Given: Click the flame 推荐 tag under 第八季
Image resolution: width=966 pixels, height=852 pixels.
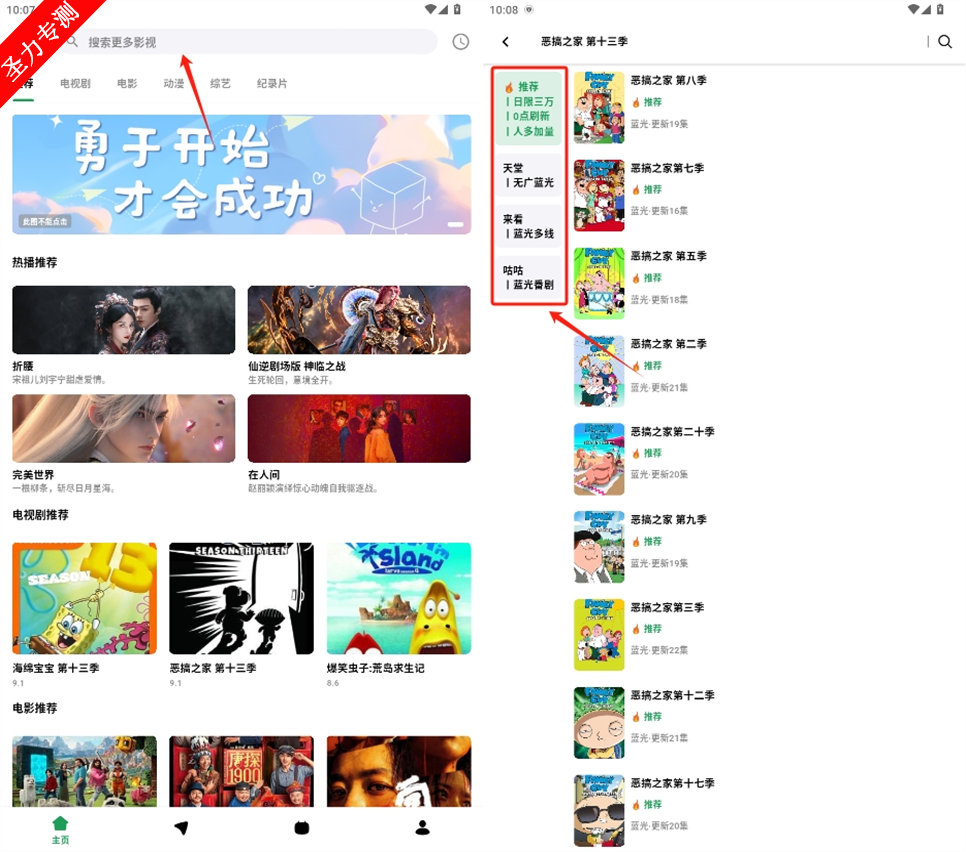Looking at the screenshot, I should tap(647, 102).
